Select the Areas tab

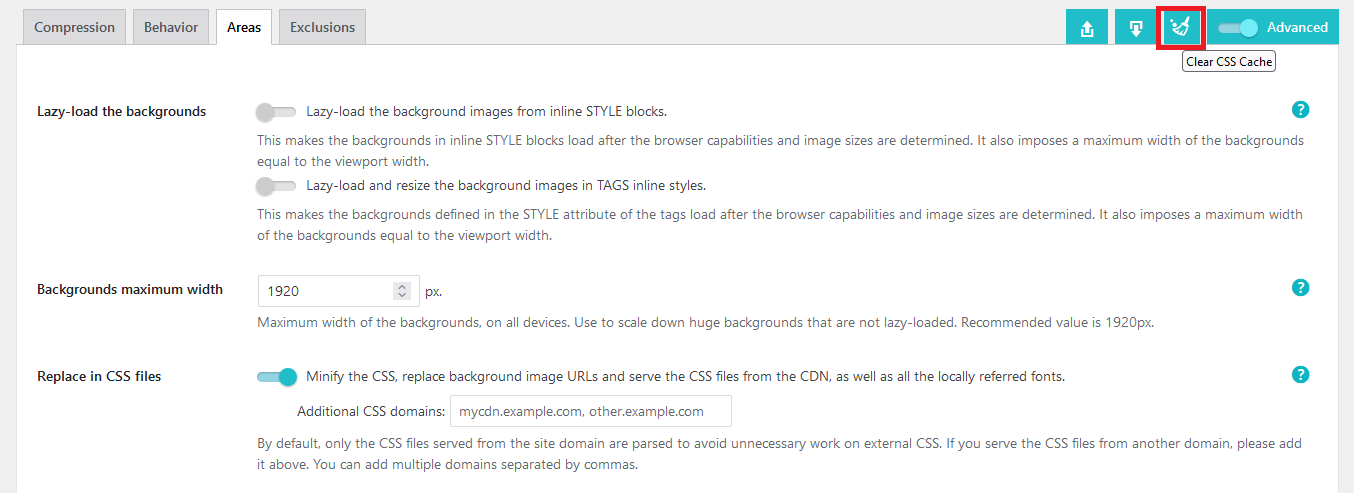[x=244, y=27]
